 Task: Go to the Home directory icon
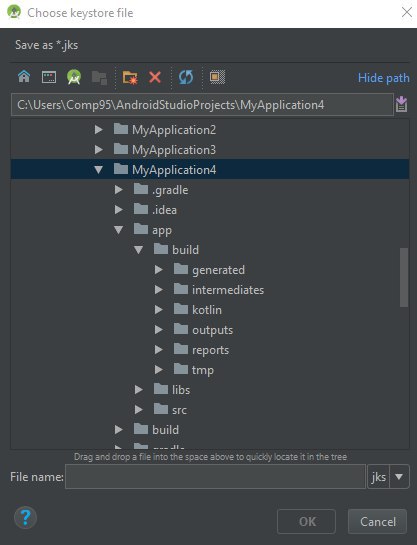(x=24, y=76)
